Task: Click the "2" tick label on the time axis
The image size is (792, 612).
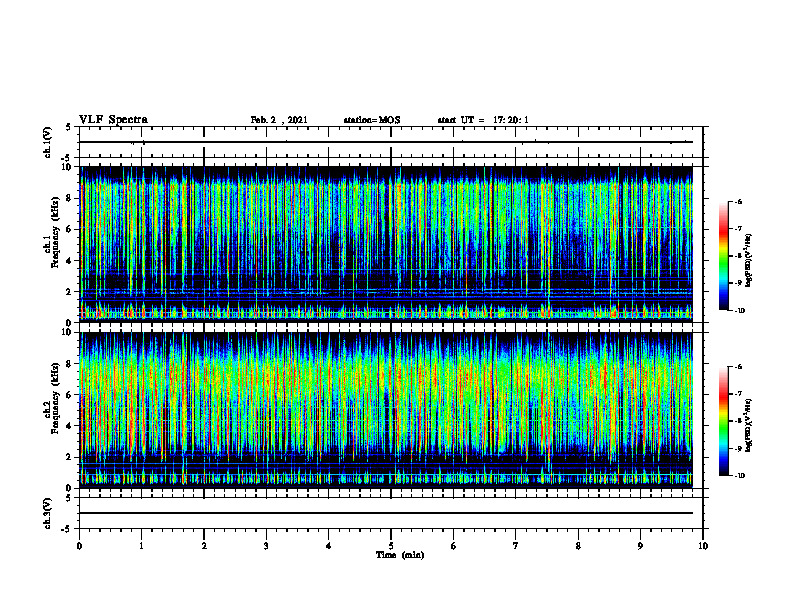Action: click(x=204, y=546)
